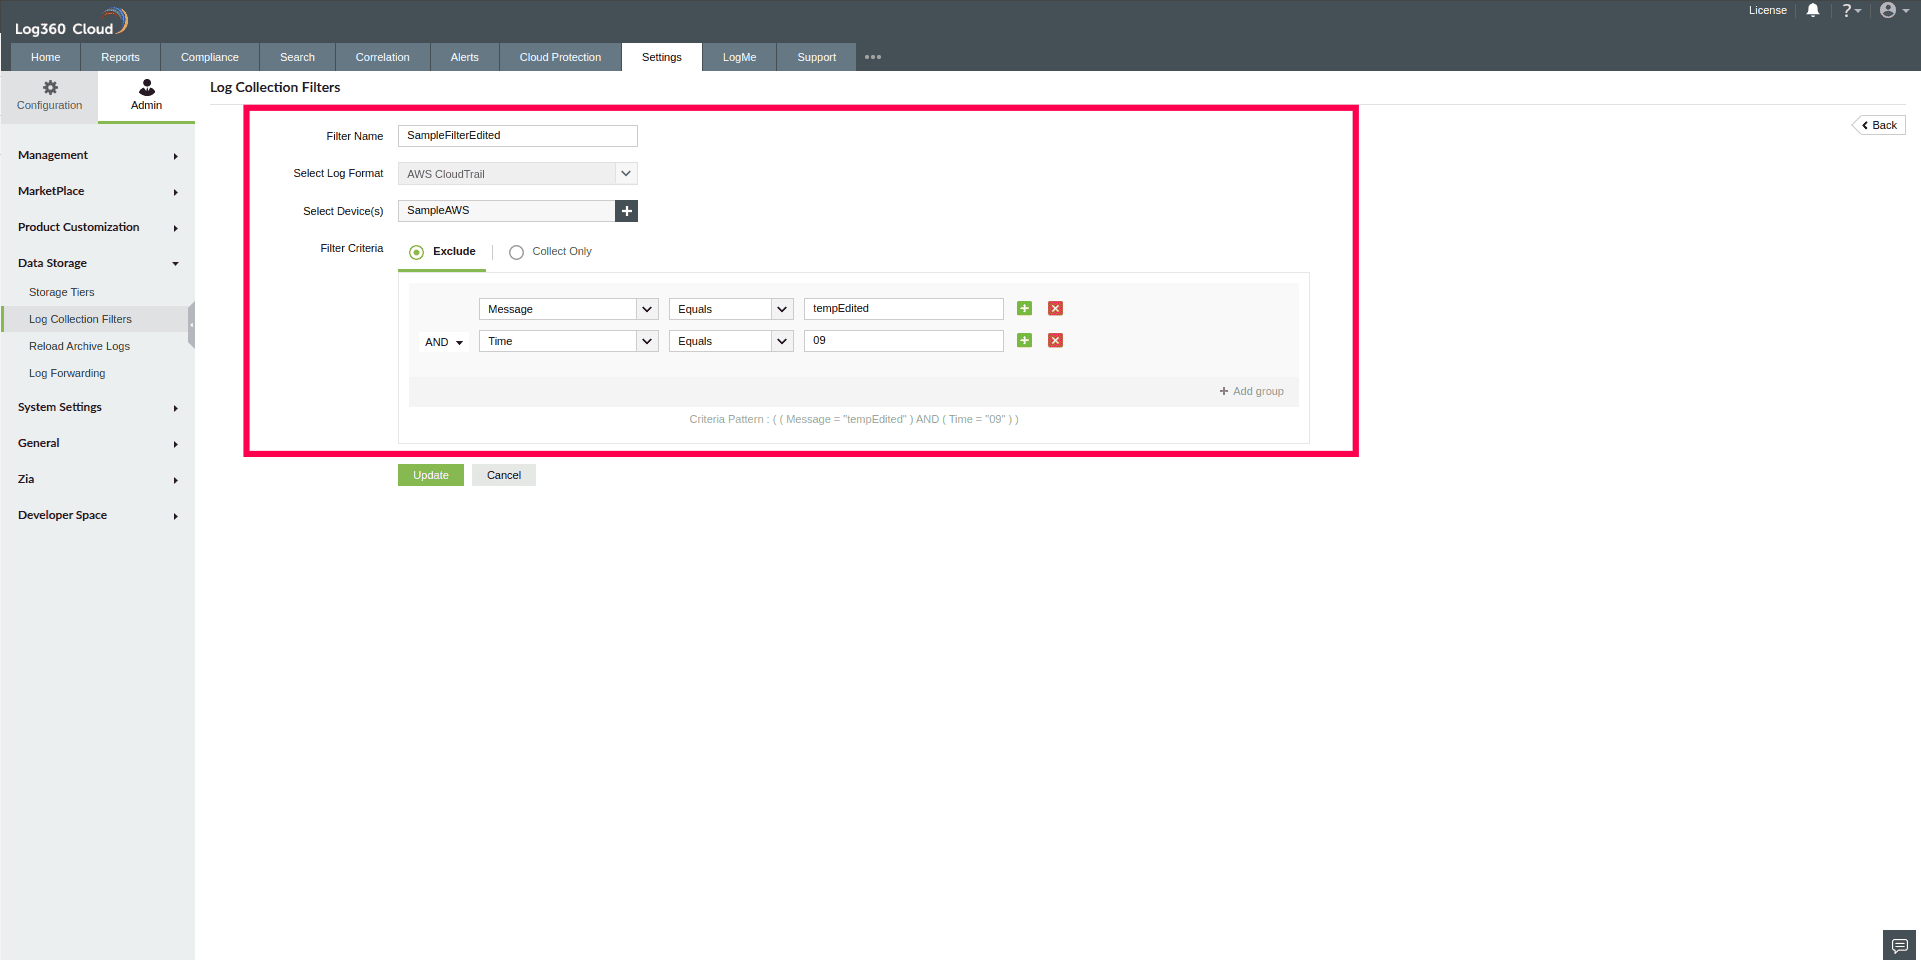Switch to the LogMe tab
Viewport: 1921px width, 960px height.
738,57
